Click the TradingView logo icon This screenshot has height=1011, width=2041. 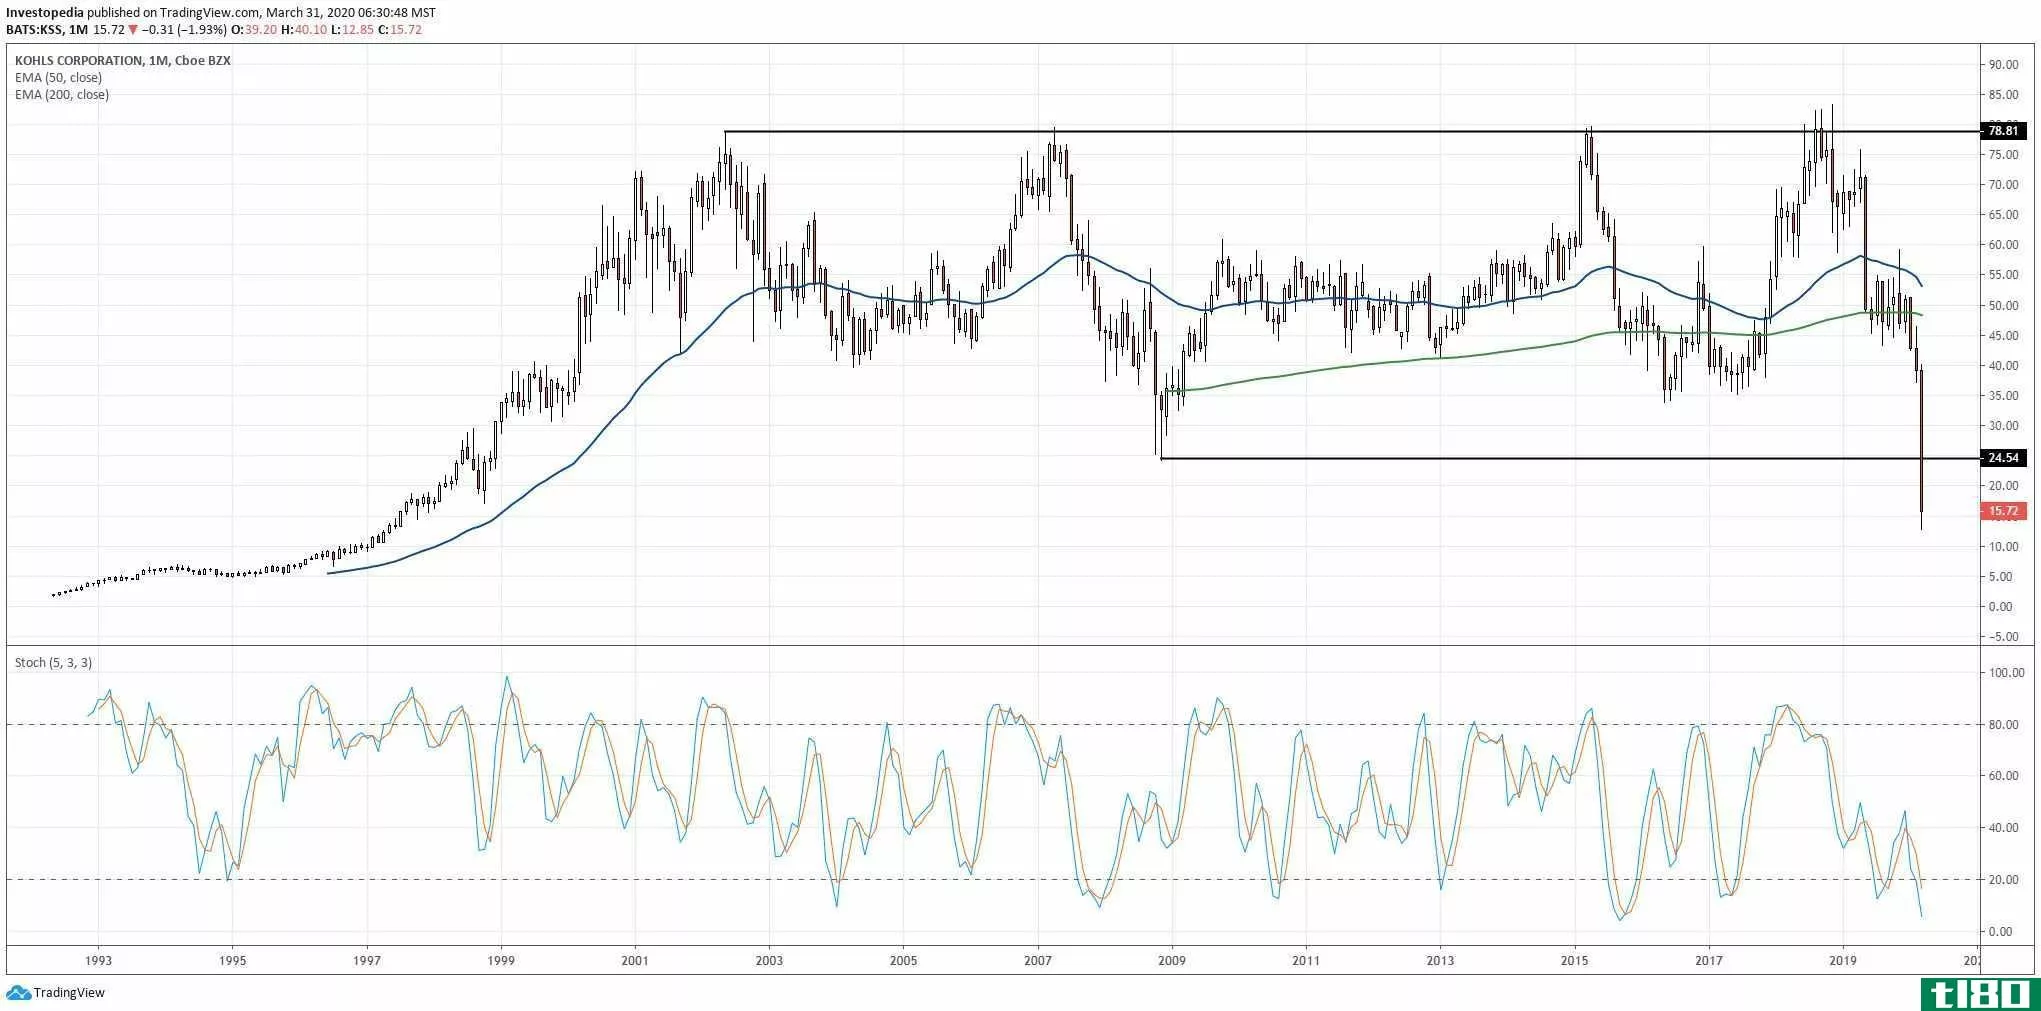pyautogui.click(x=18, y=993)
